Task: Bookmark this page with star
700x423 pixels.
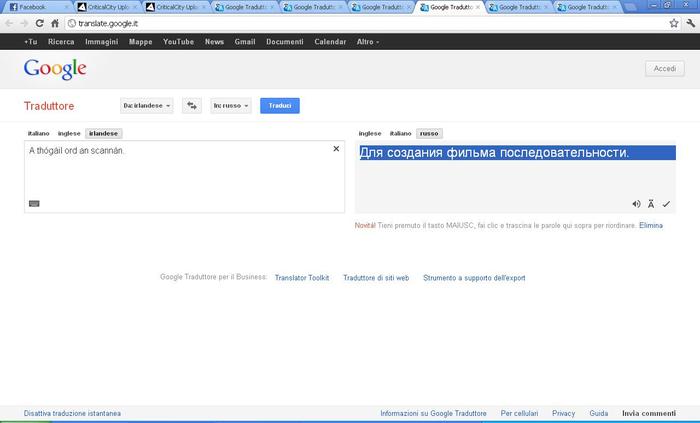Action: (x=674, y=23)
